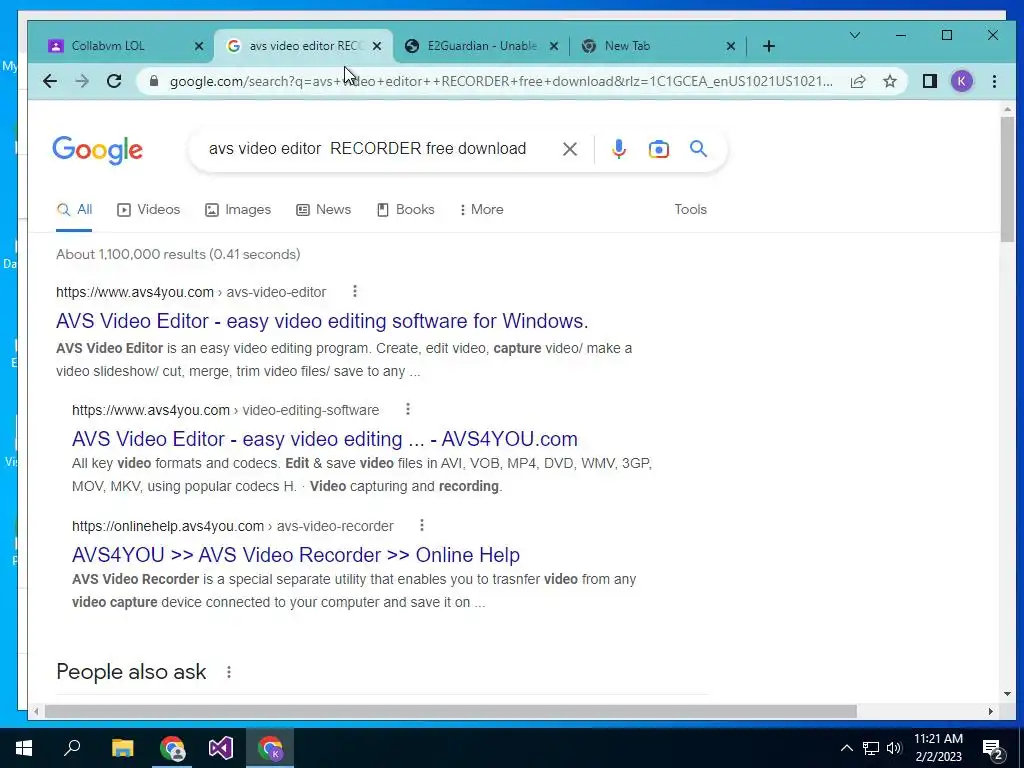Open the search Tools options
This screenshot has width=1024, height=768.
pos(690,210)
